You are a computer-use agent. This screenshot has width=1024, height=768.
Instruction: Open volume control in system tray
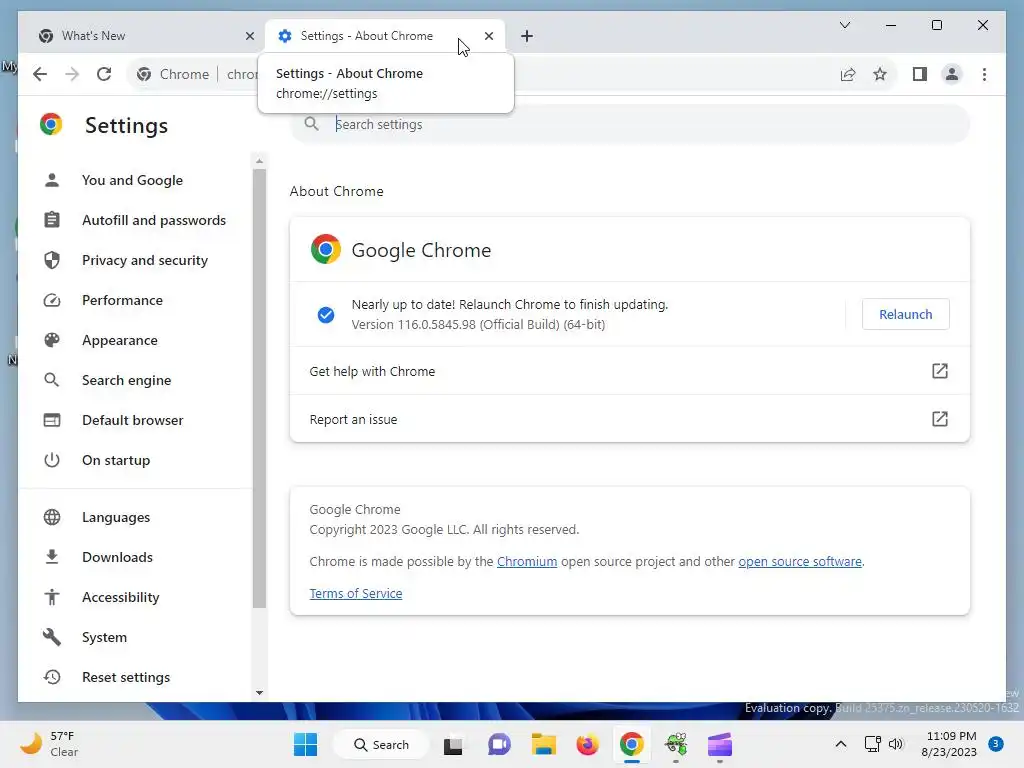pos(896,744)
